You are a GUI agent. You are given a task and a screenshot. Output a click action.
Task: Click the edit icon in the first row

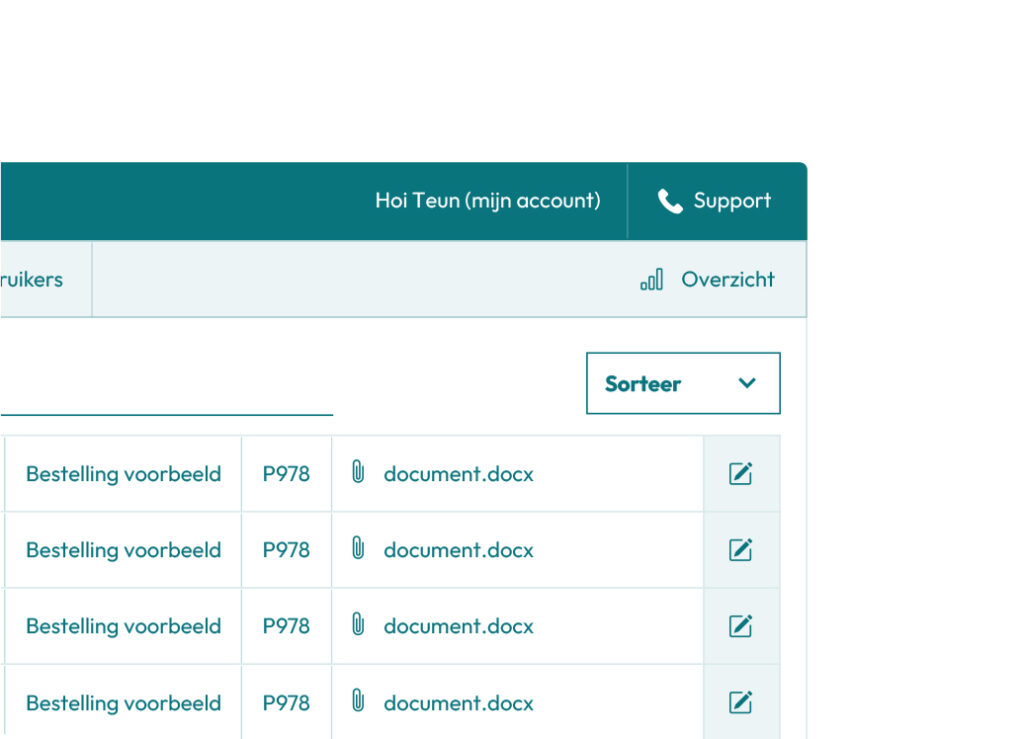pos(740,474)
